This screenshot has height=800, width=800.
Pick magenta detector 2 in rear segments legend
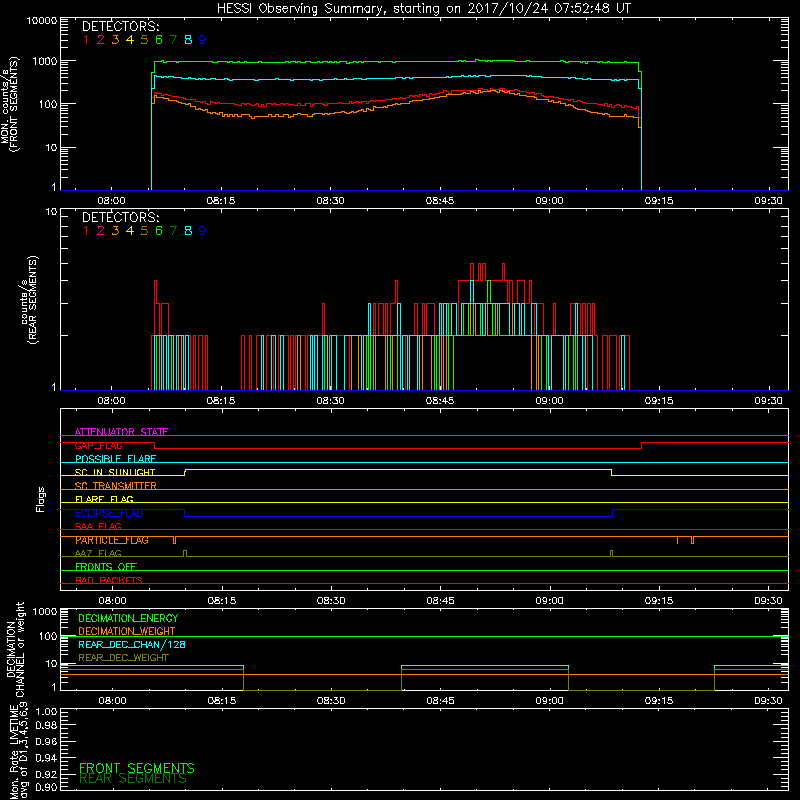(101, 231)
